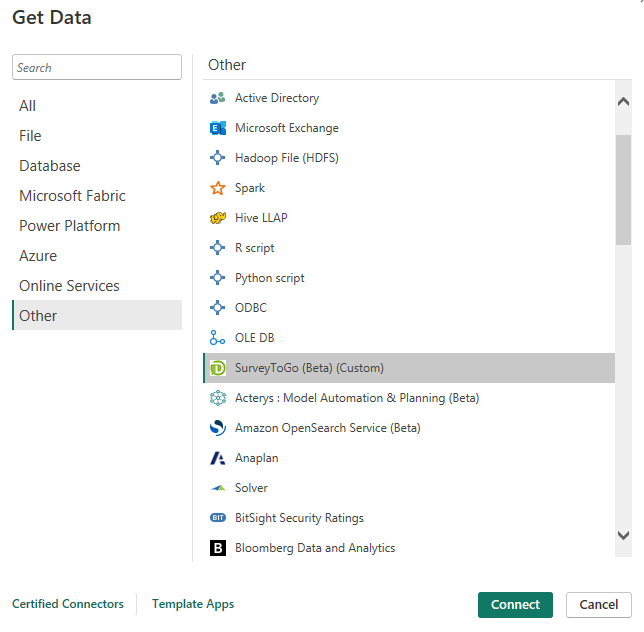Choose the R script text label
Screen dimensions: 644x632
tap(255, 248)
